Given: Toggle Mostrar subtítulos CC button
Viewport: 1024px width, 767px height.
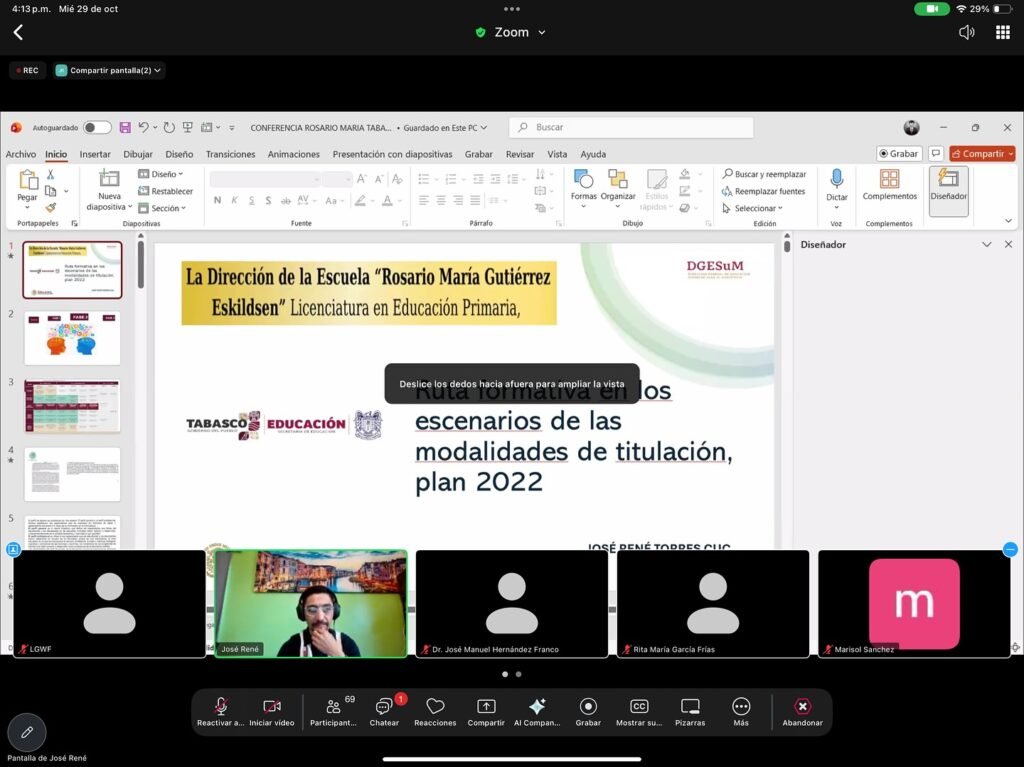Looking at the screenshot, I should coord(639,707).
